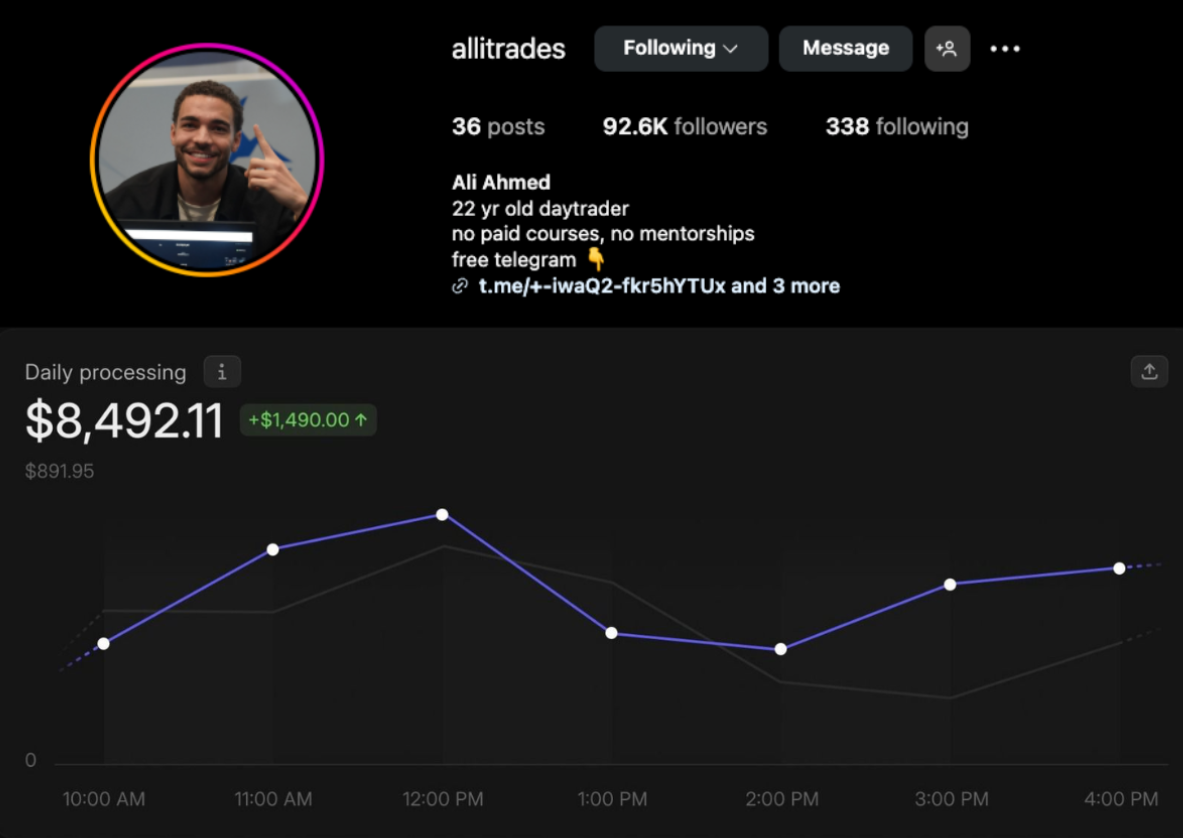View the 338 following list
Screen dimensions: 1183x838
(x=896, y=127)
